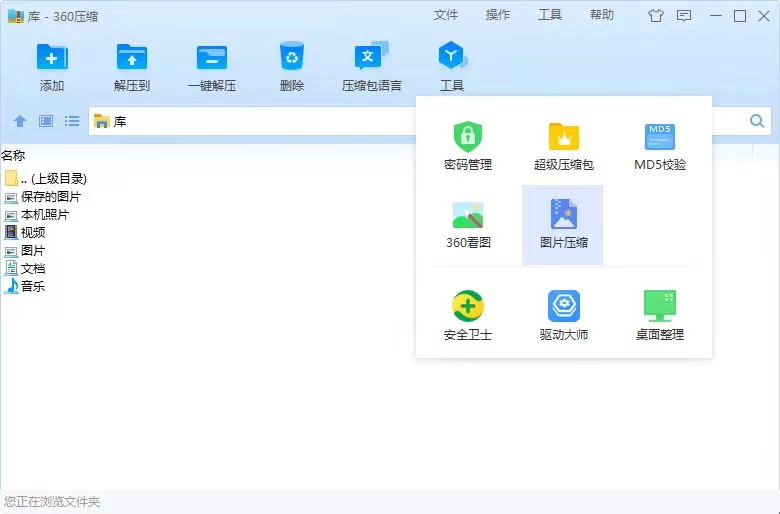Close the 360压缩 window
Screen dimensions: 780x514
[x=764, y=16]
